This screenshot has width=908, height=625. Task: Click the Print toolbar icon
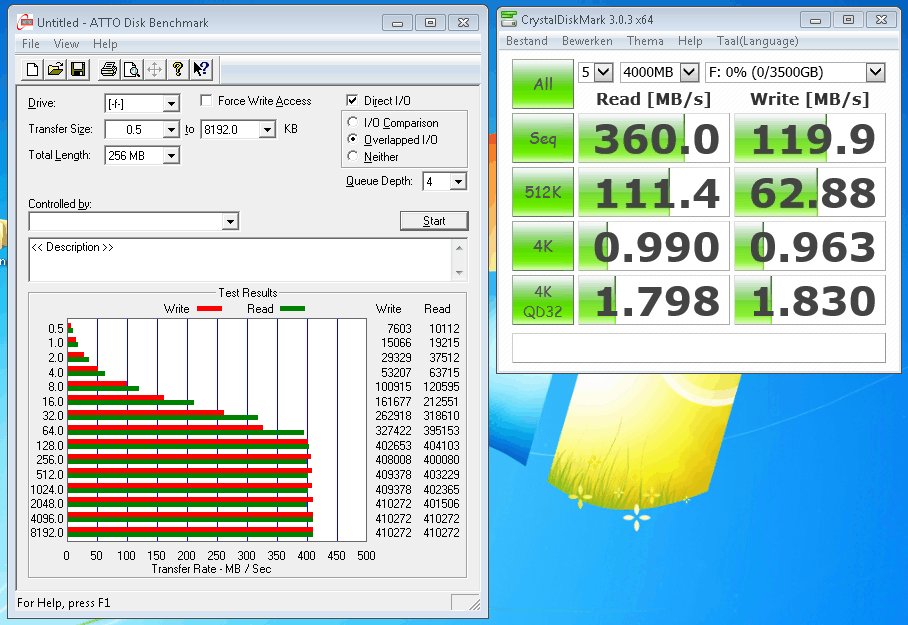(108, 69)
